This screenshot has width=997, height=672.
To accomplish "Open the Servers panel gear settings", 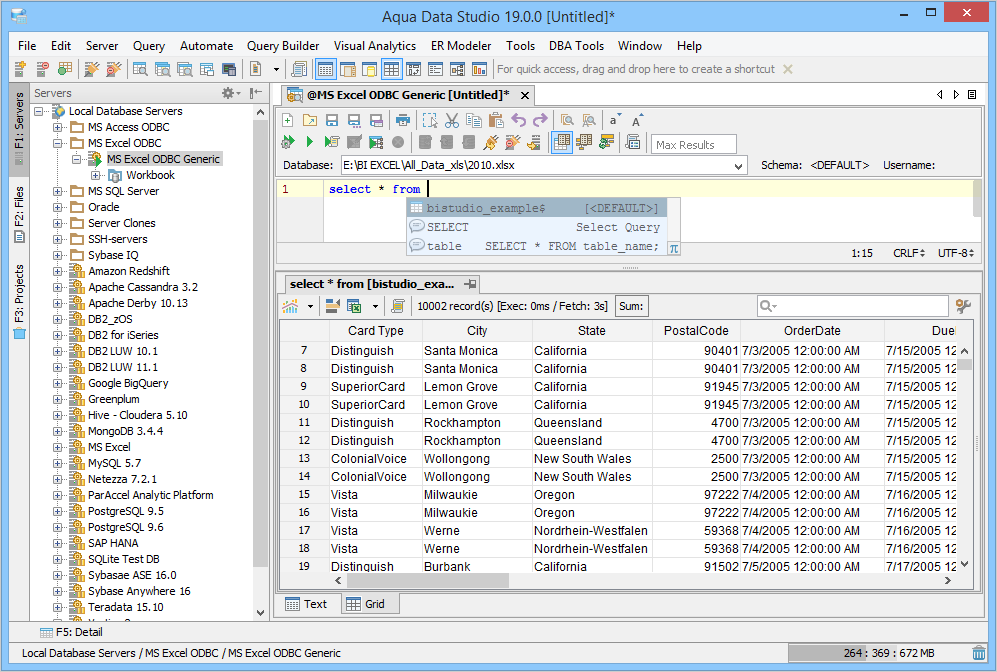I will (229, 93).
